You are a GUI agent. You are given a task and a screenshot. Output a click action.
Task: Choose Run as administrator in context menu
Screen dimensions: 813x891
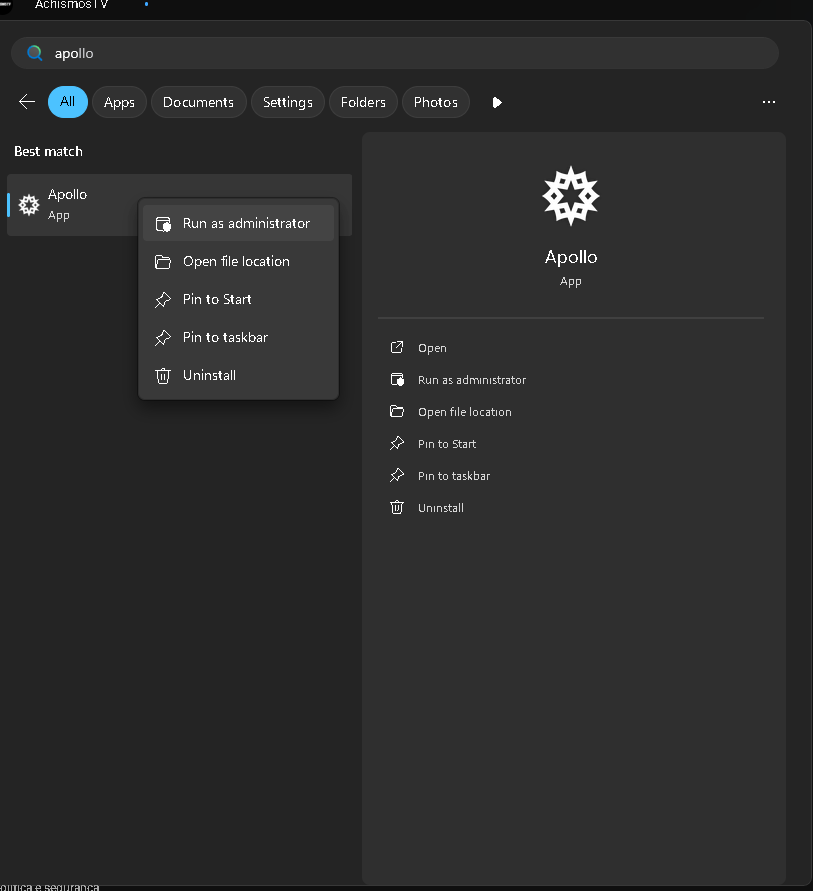tap(239, 223)
